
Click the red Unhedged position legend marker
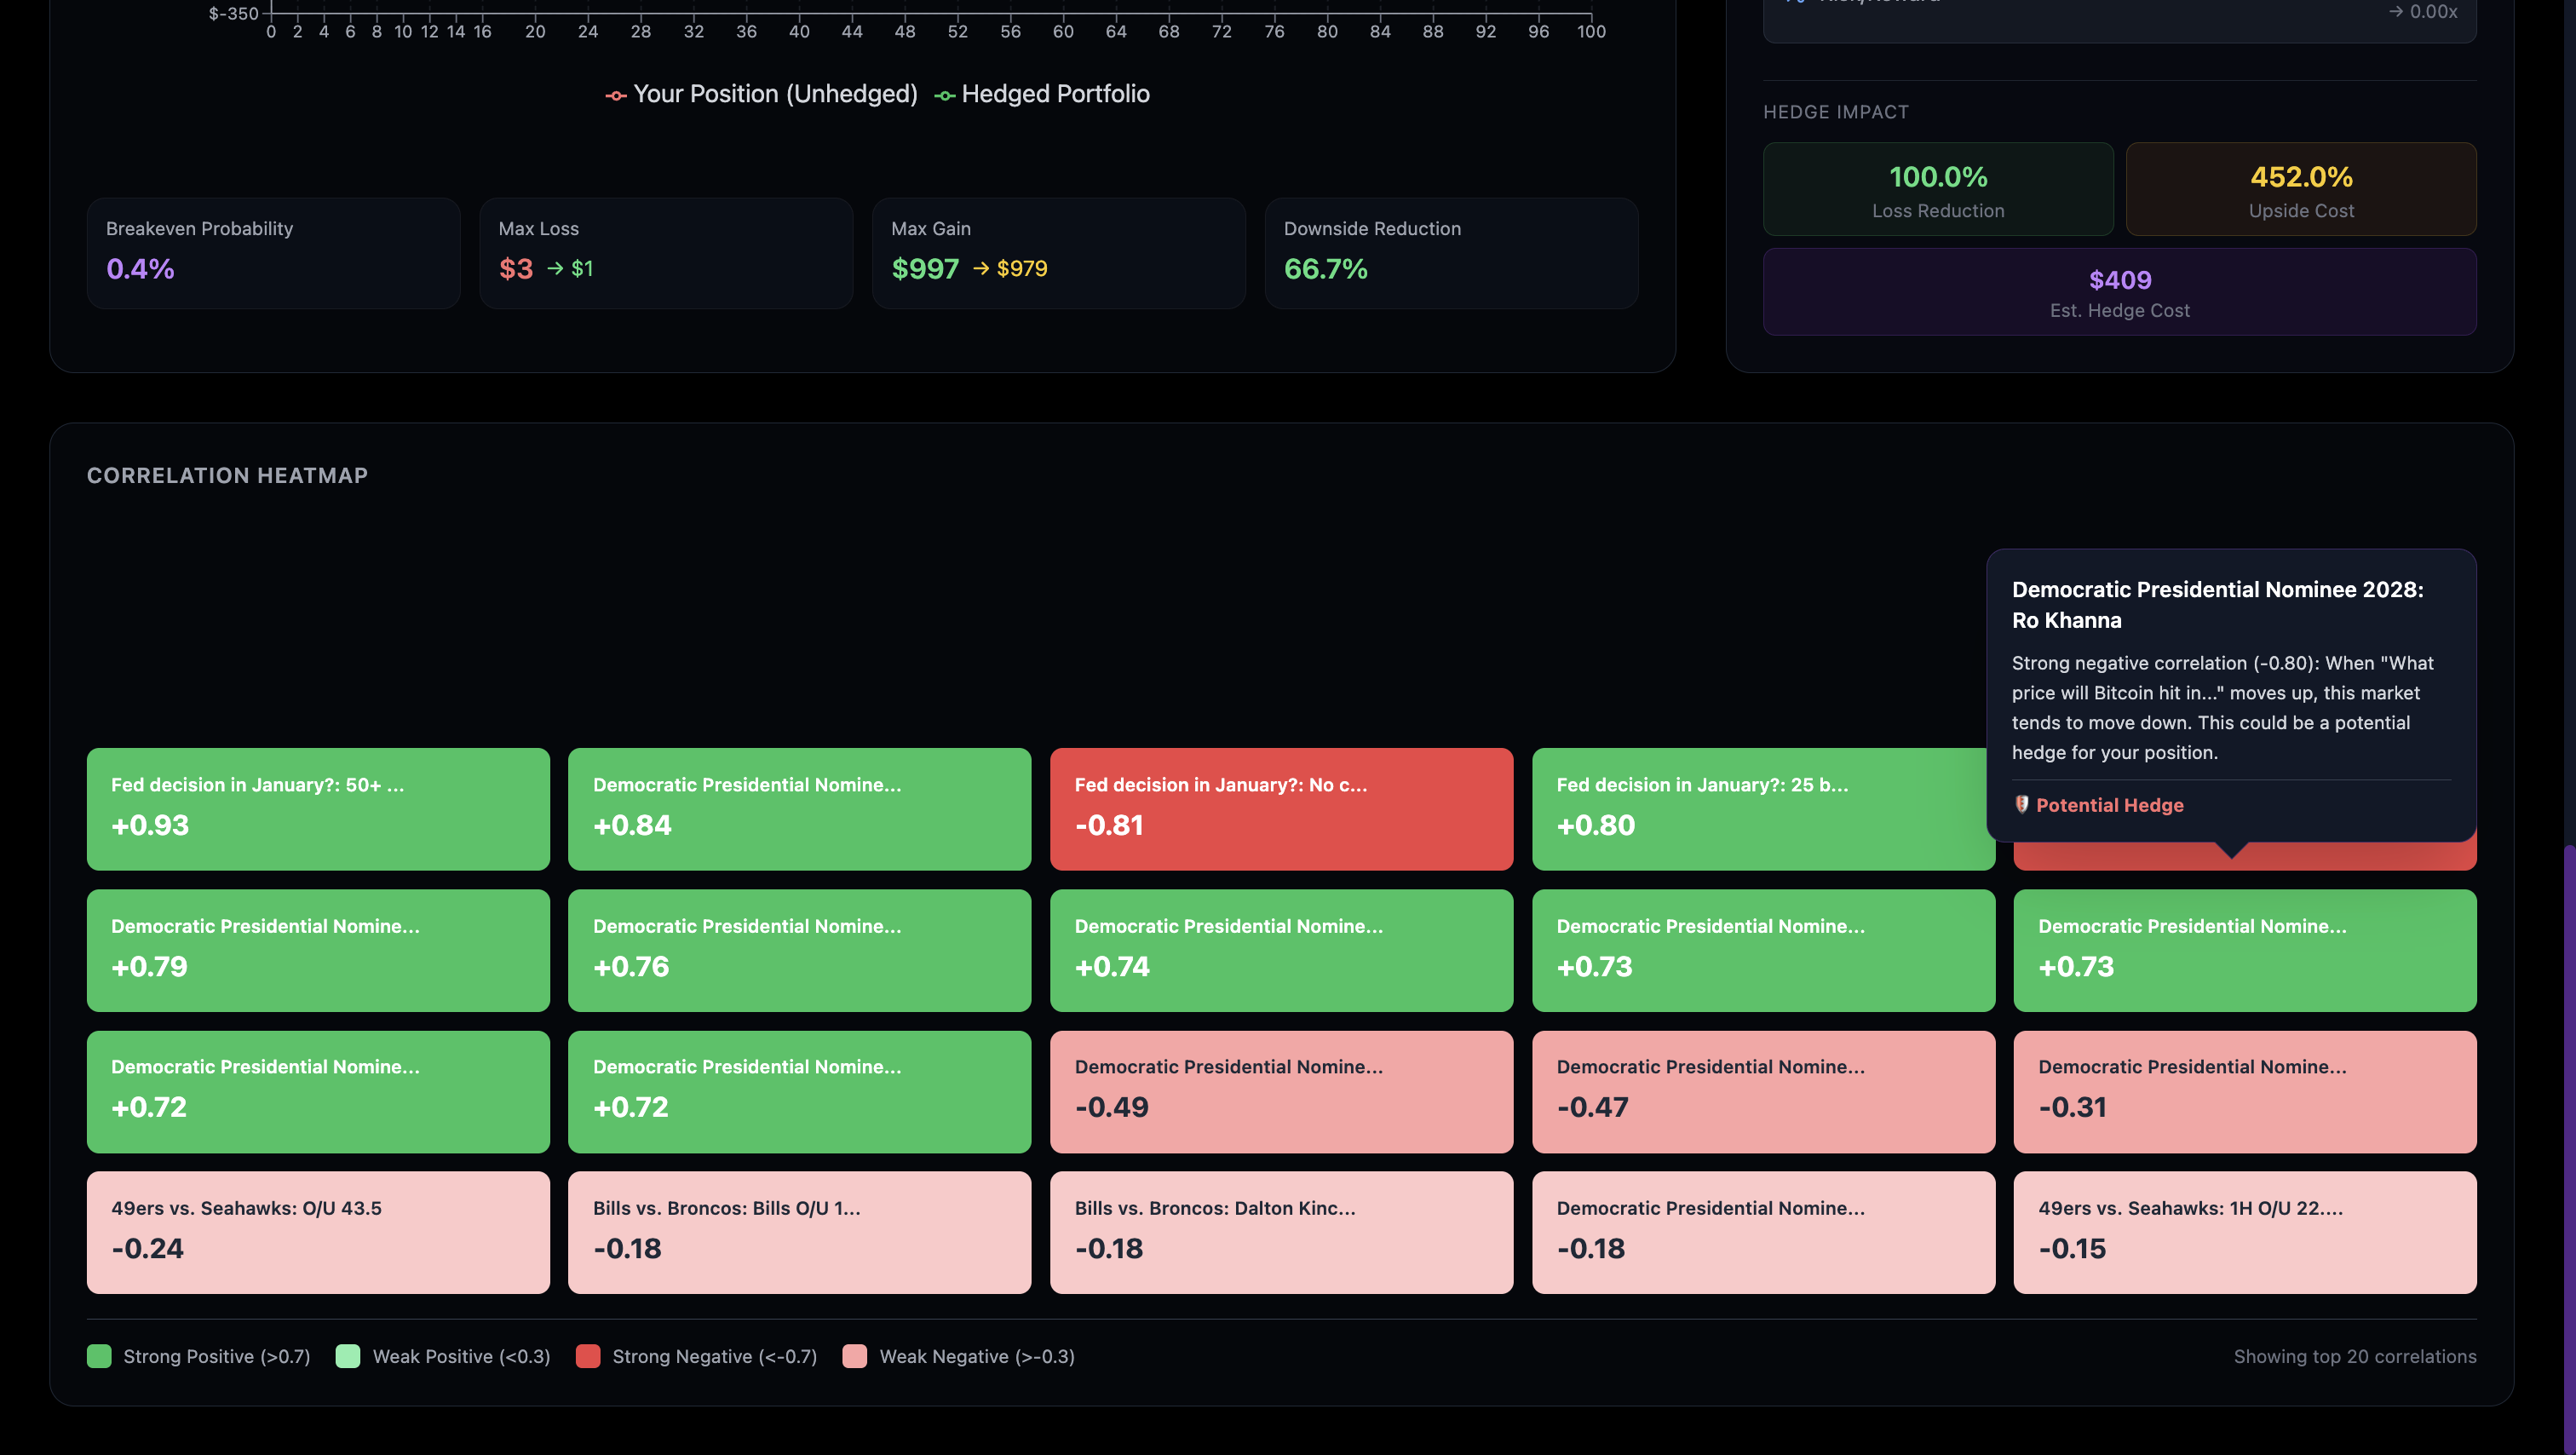pyautogui.click(x=616, y=95)
